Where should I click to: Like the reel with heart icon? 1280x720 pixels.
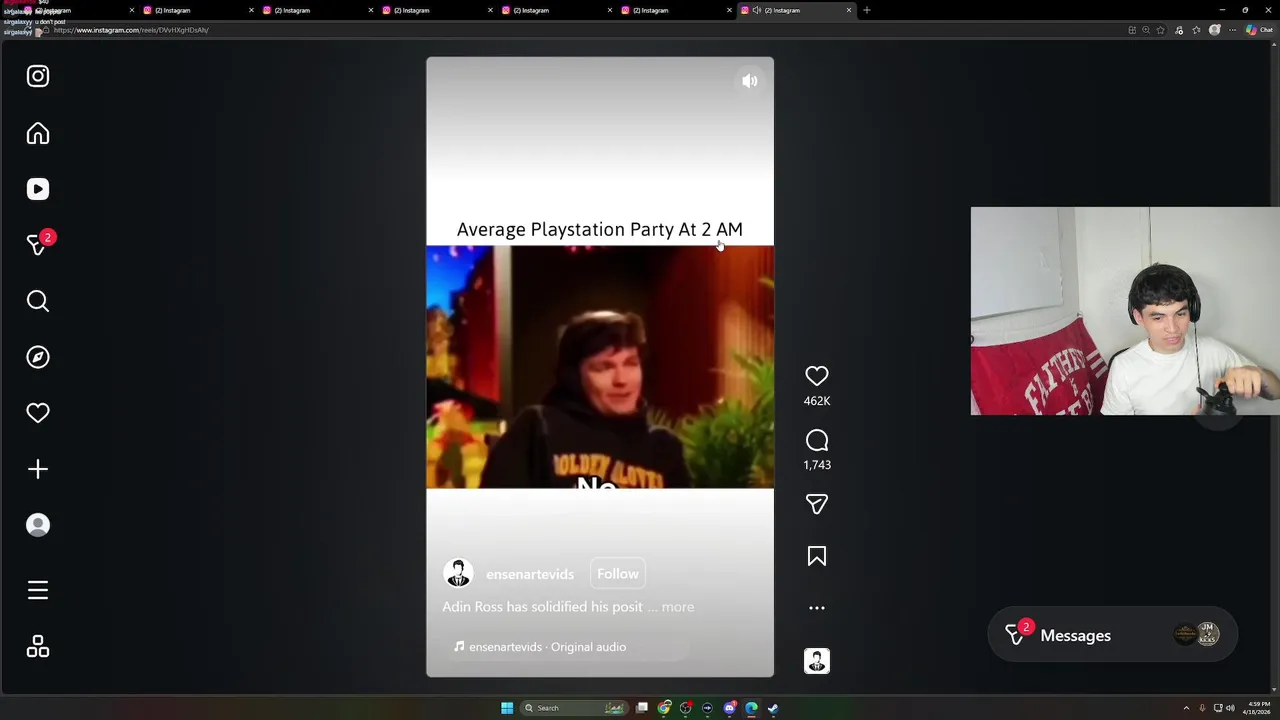[x=817, y=376]
